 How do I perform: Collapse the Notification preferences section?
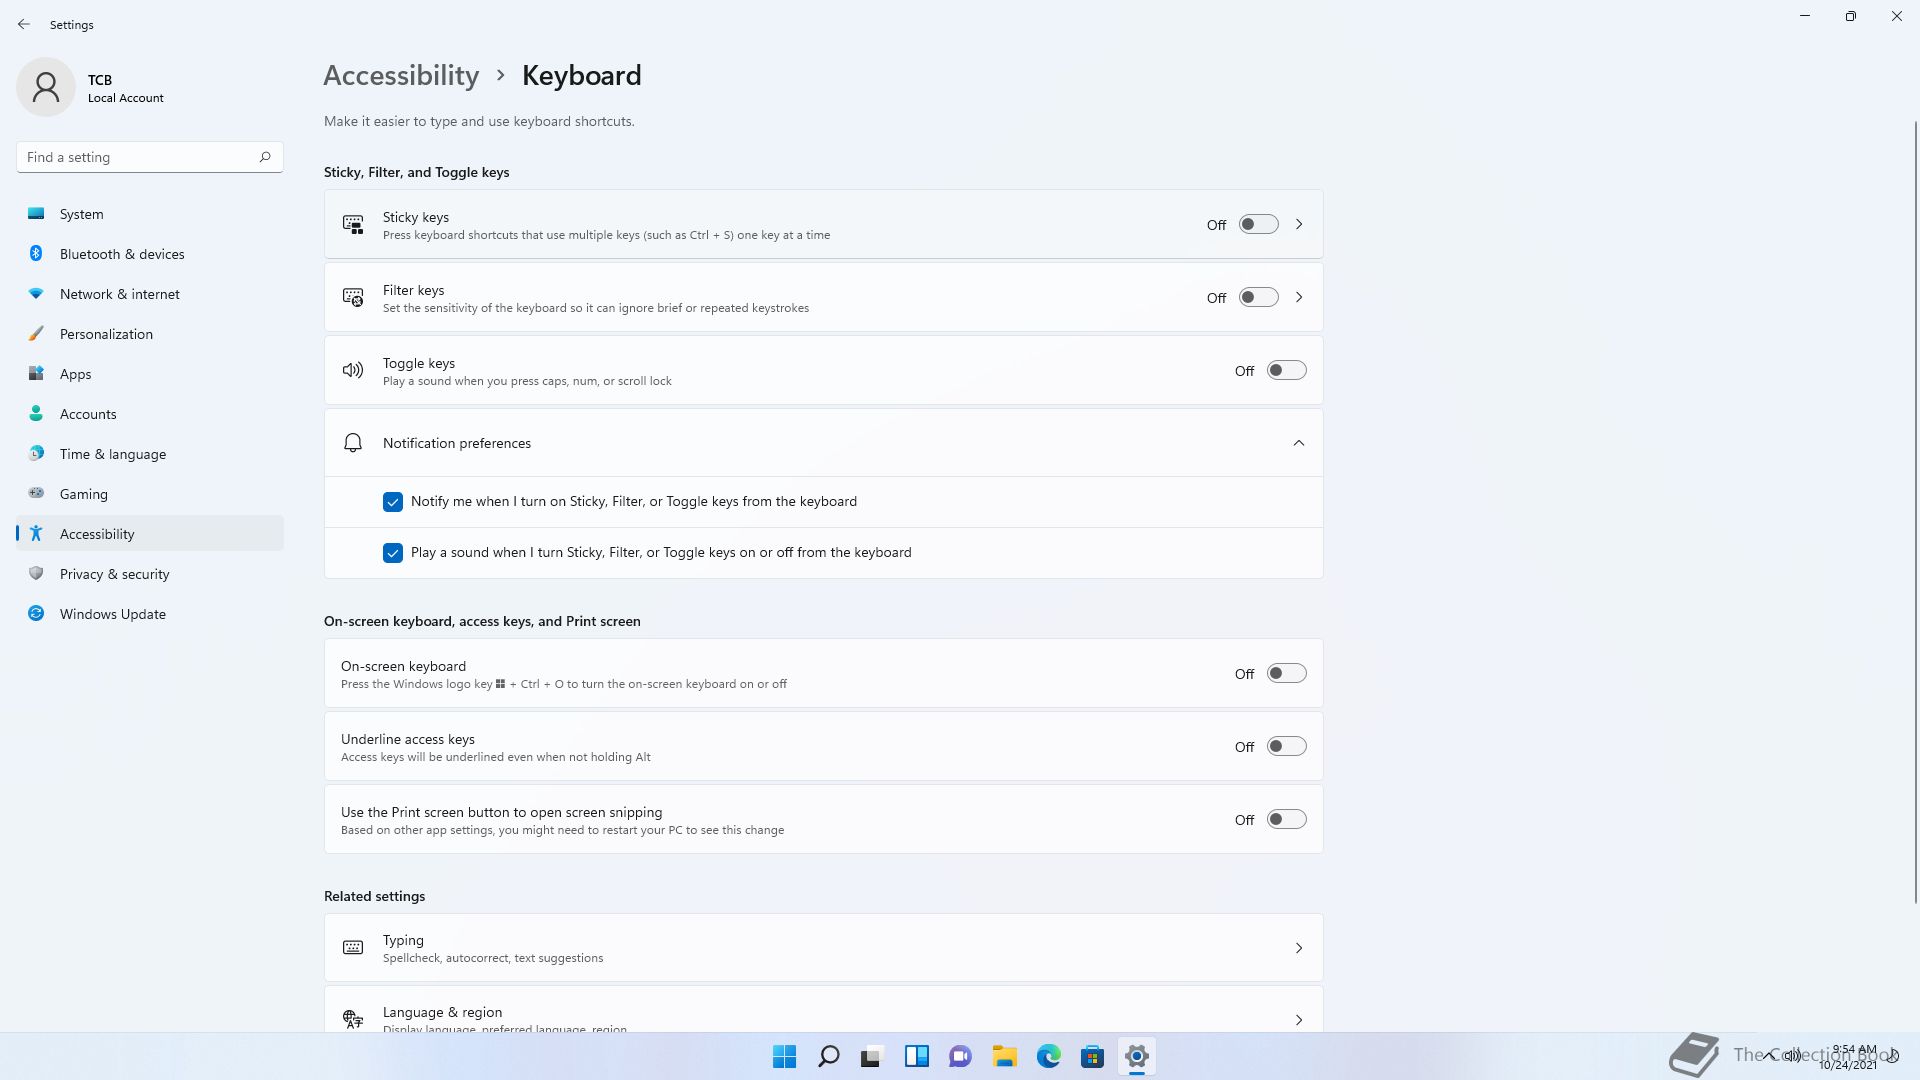(x=1299, y=443)
